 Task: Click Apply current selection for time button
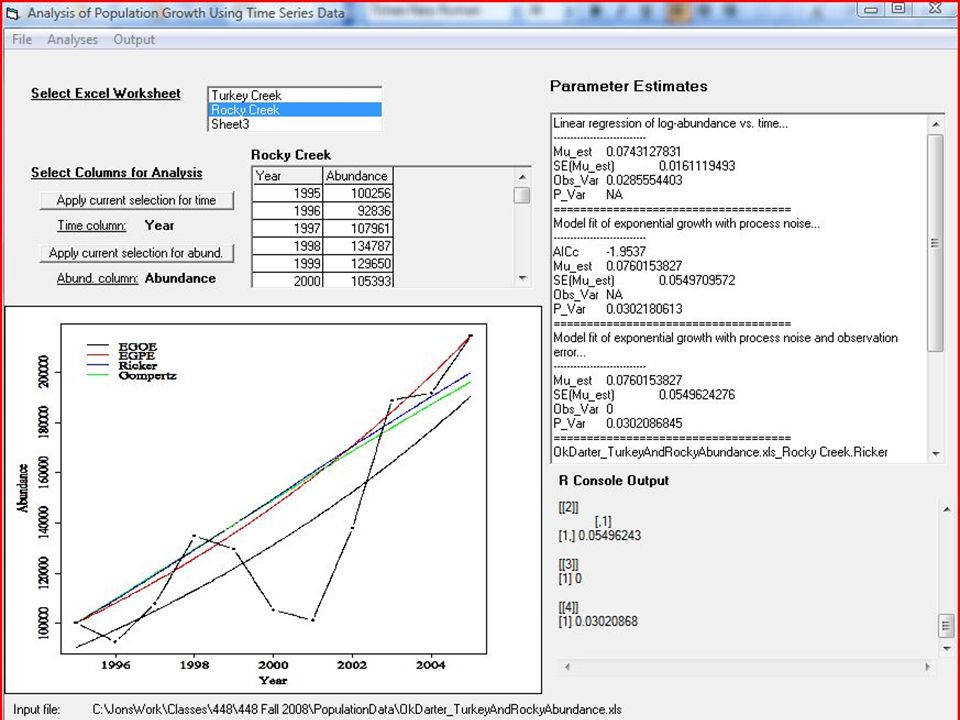point(137,200)
